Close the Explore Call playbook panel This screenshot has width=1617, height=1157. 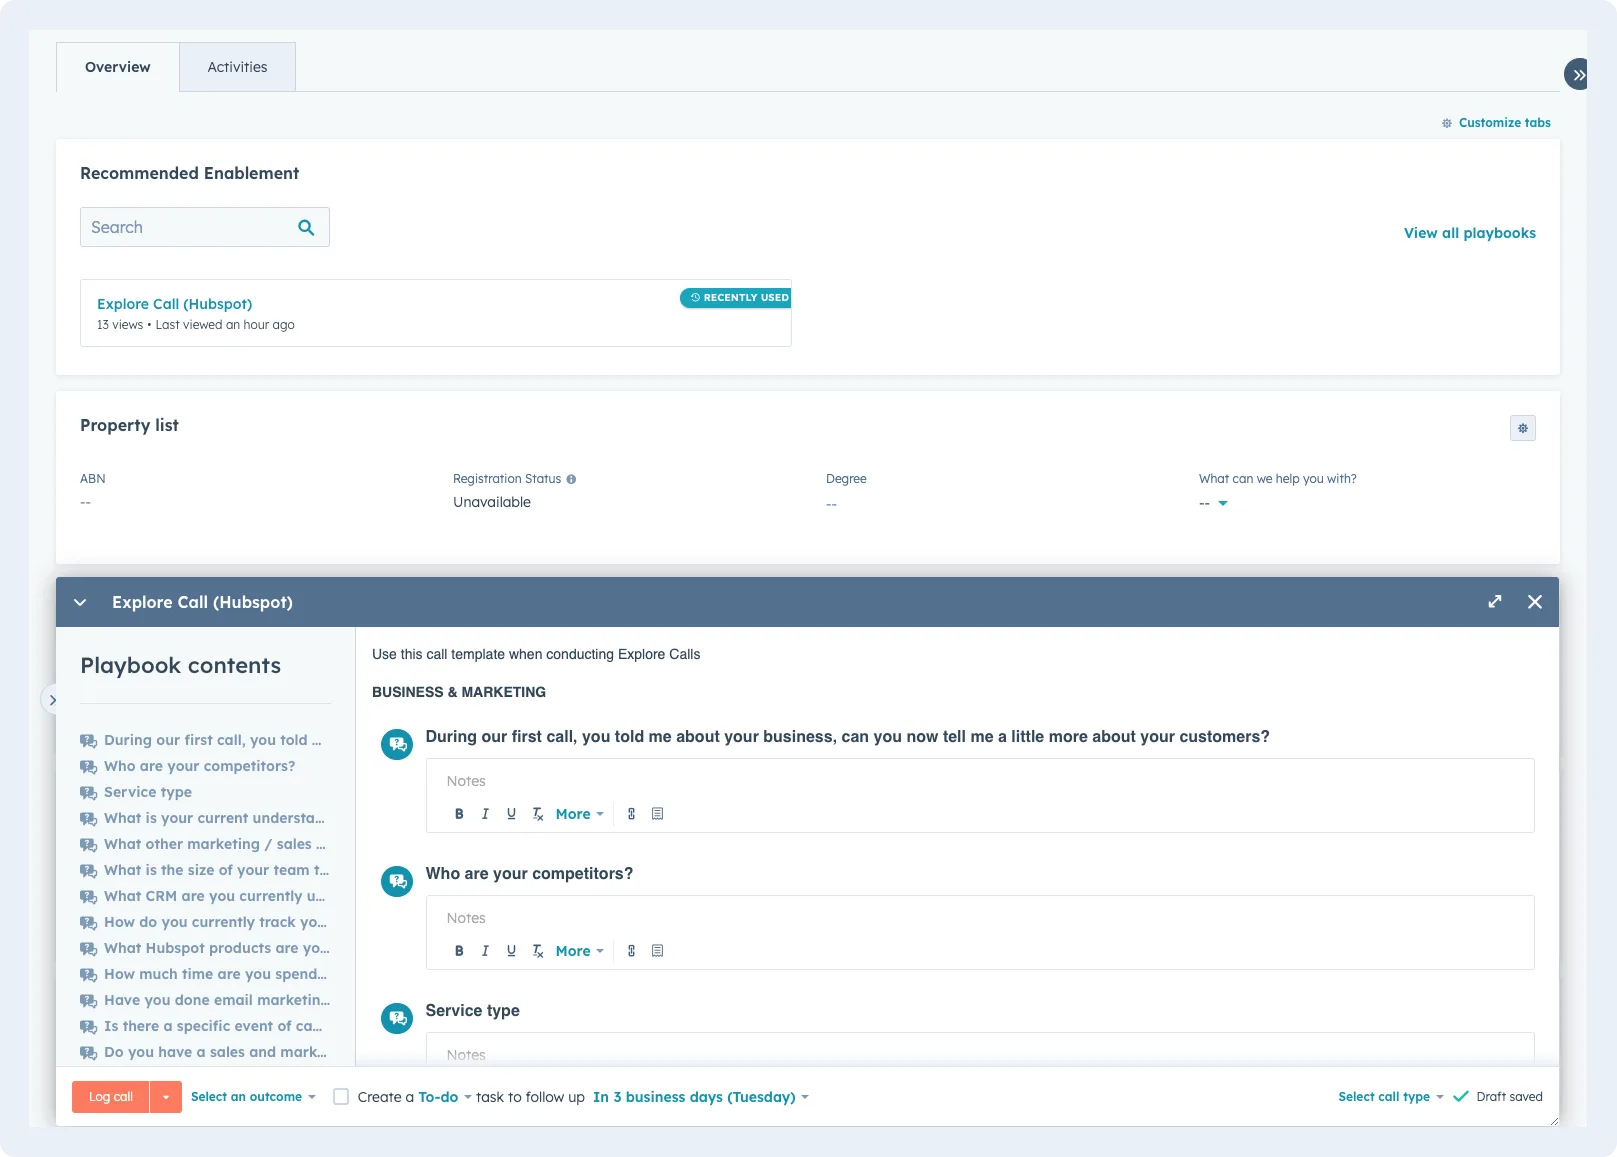point(1535,602)
